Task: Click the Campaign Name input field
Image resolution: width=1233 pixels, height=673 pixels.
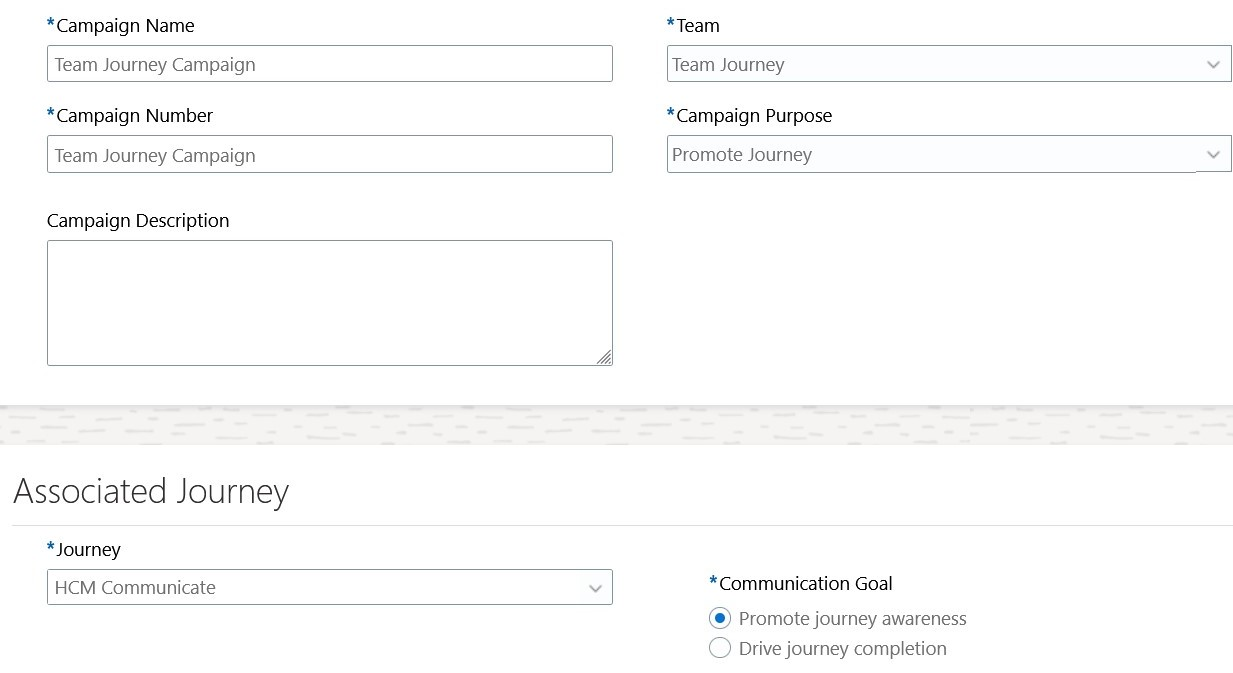Action: pyautogui.click(x=329, y=64)
